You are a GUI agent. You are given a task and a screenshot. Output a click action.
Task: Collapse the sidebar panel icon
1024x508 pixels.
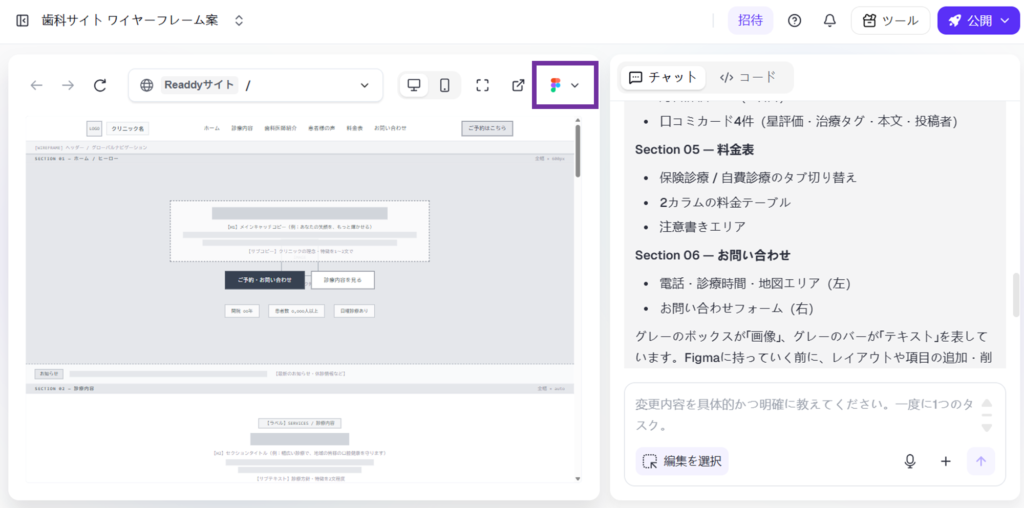click(x=22, y=20)
